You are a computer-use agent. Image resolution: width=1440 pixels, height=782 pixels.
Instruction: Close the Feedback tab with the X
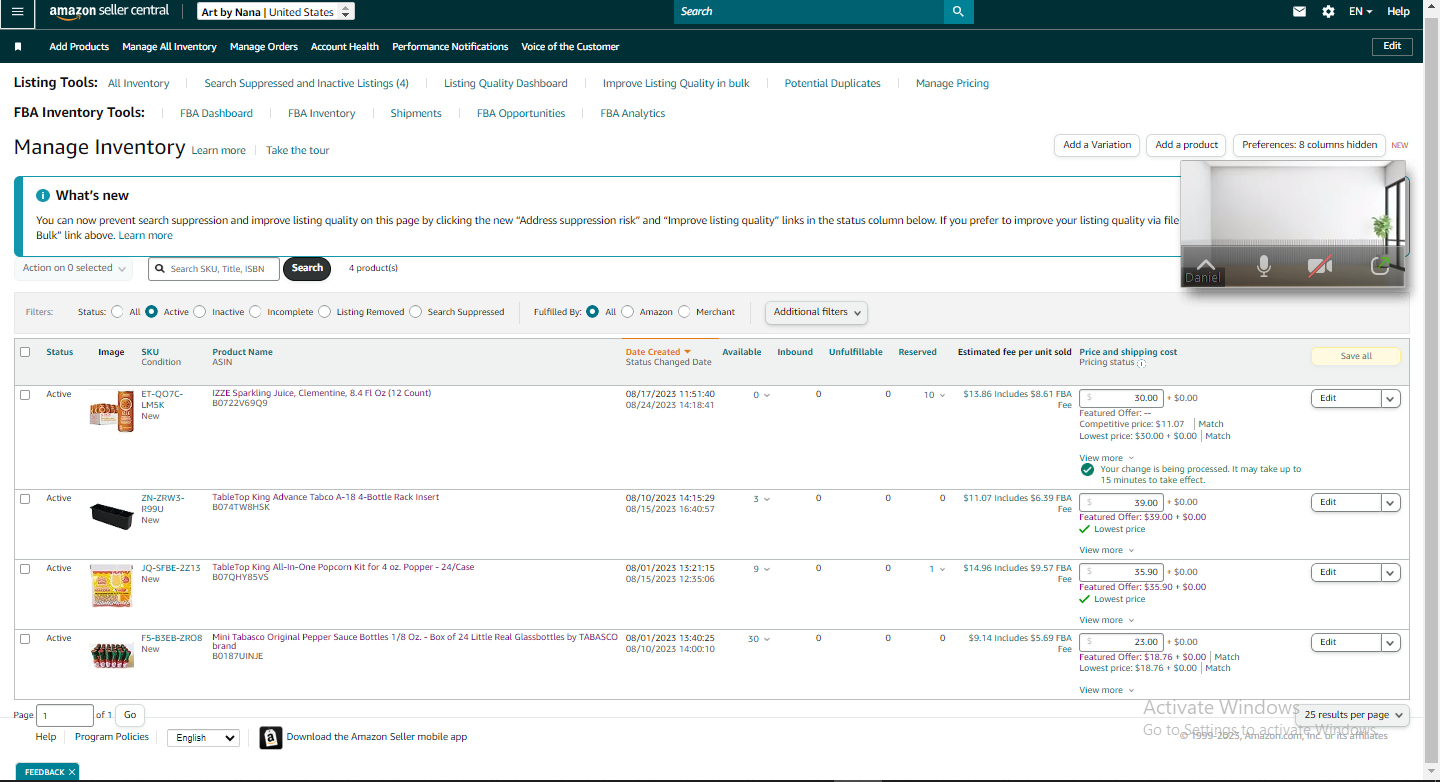(x=72, y=772)
